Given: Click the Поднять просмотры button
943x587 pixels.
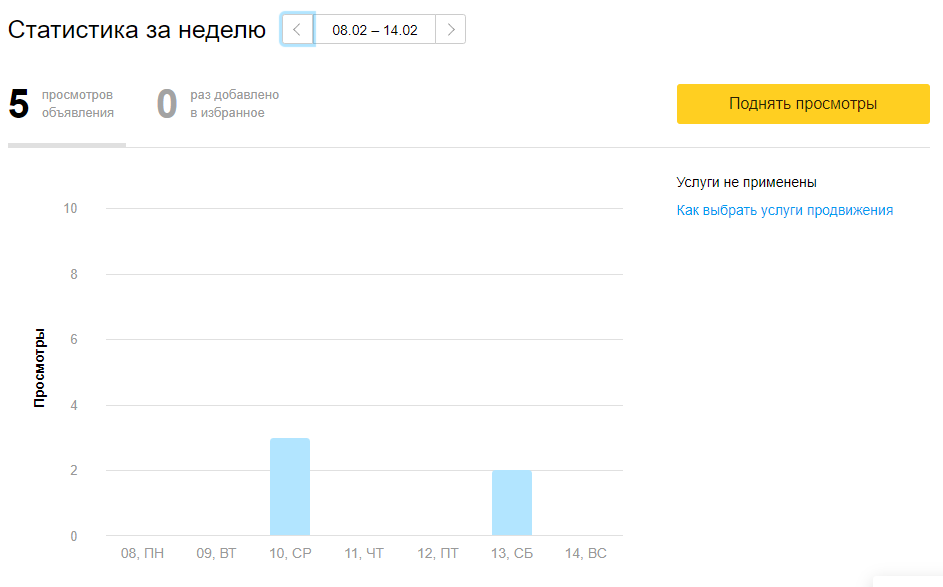Looking at the screenshot, I should point(803,104).
